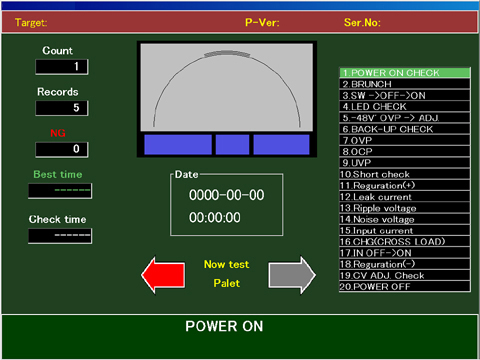Viewport: 480px width, 360px height.
Task: Click the gray right arrow
Action: (292, 275)
